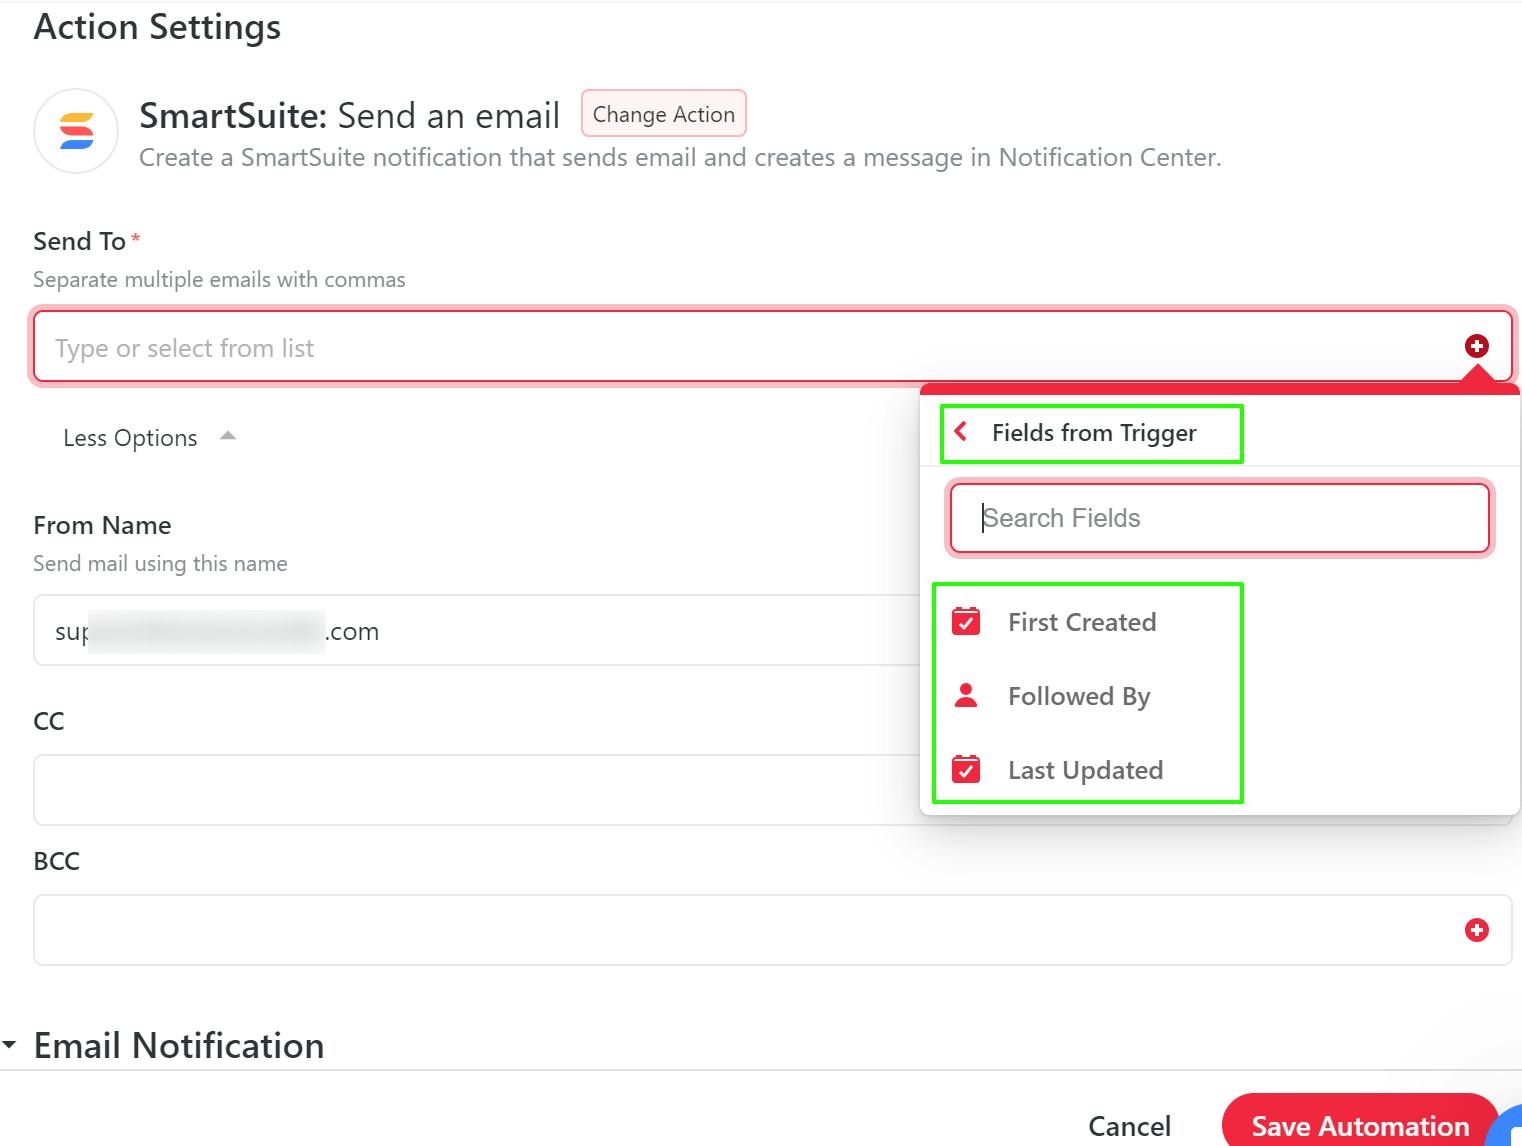Select Followed By from the field list

click(1079, 696)
